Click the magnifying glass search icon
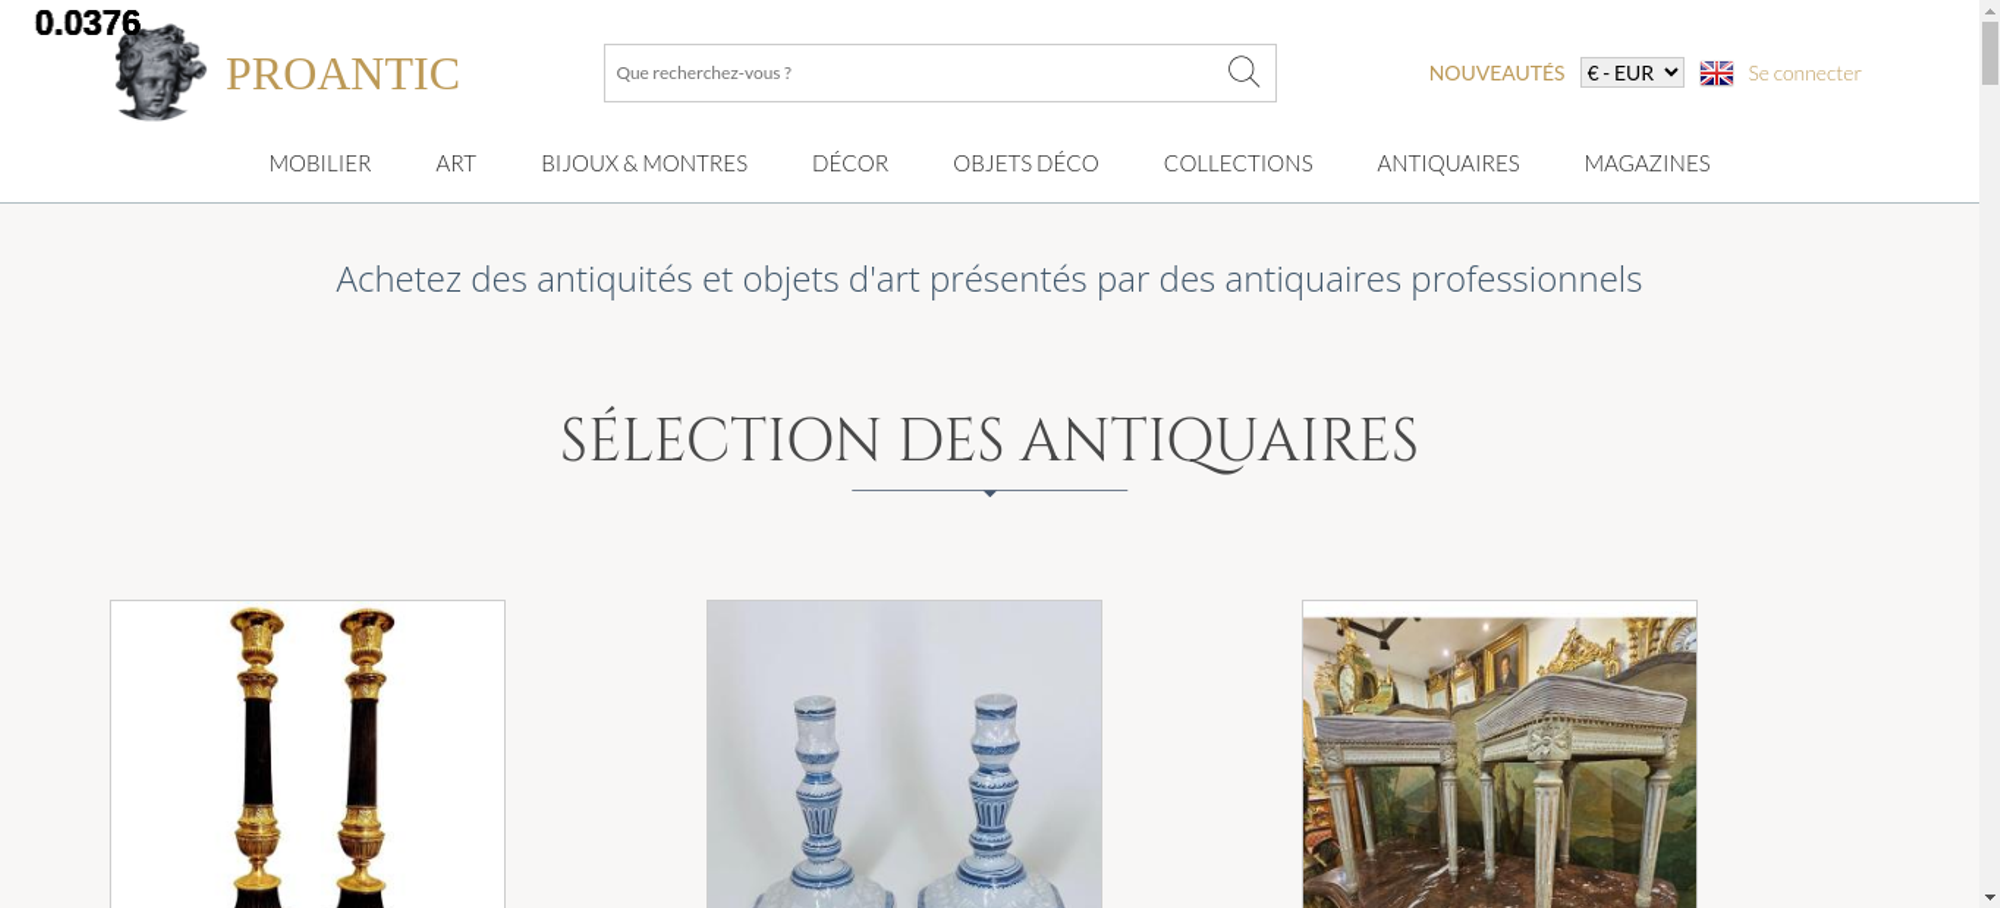The width and height of the screenshot is (2000, 908). tap(1243, 72)
